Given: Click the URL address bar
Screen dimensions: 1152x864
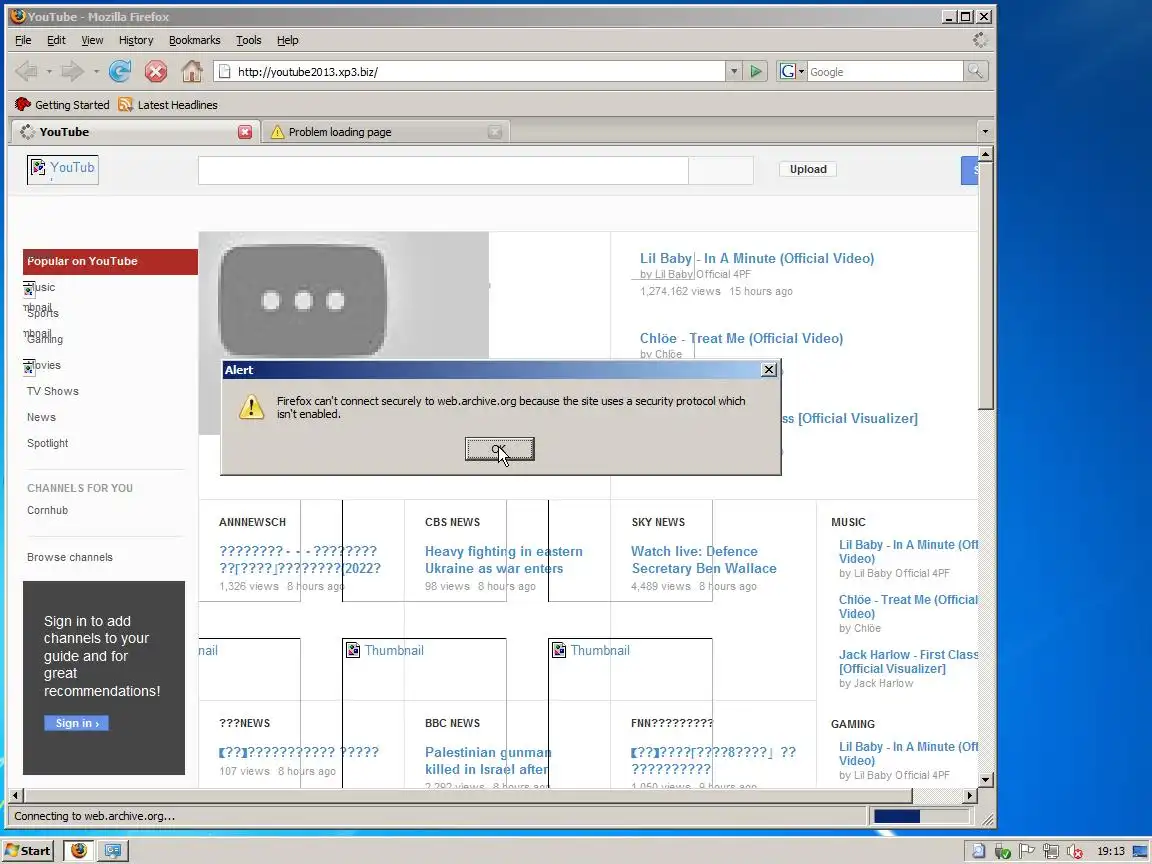Looking at the screenshot, I should click(470, 71).
